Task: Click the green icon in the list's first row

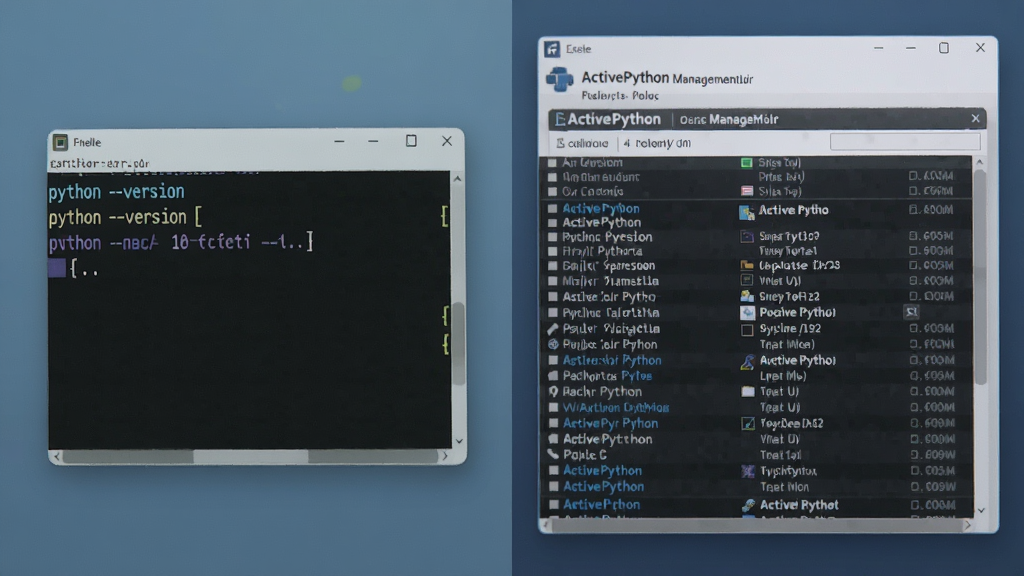Action: point(746,163)
